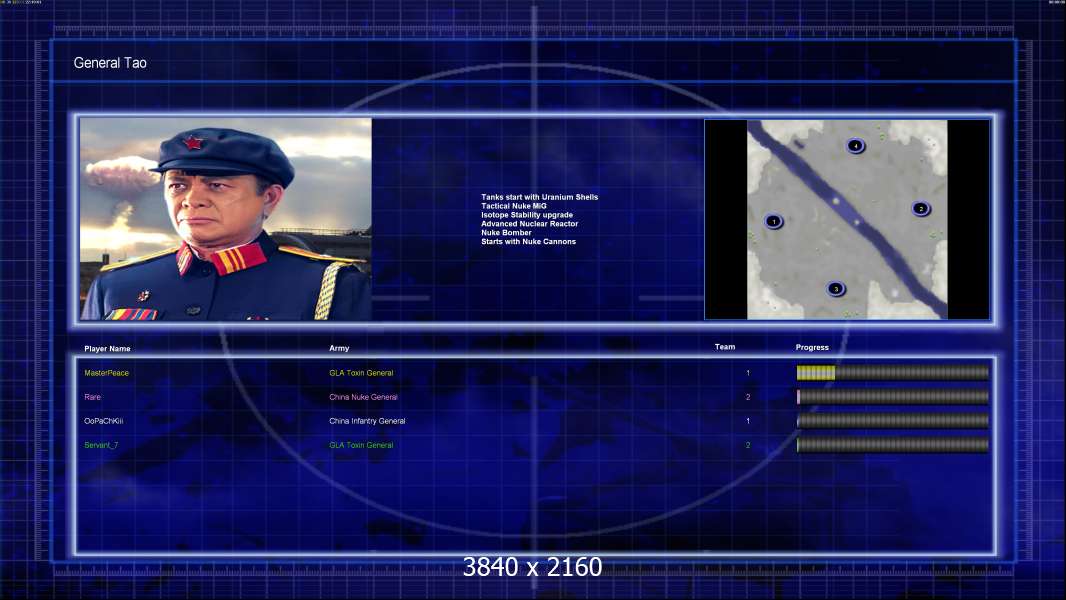This screenshot has height=600, width=1066.
Task: Select player name MasterPeace
Action: point(106,373)
